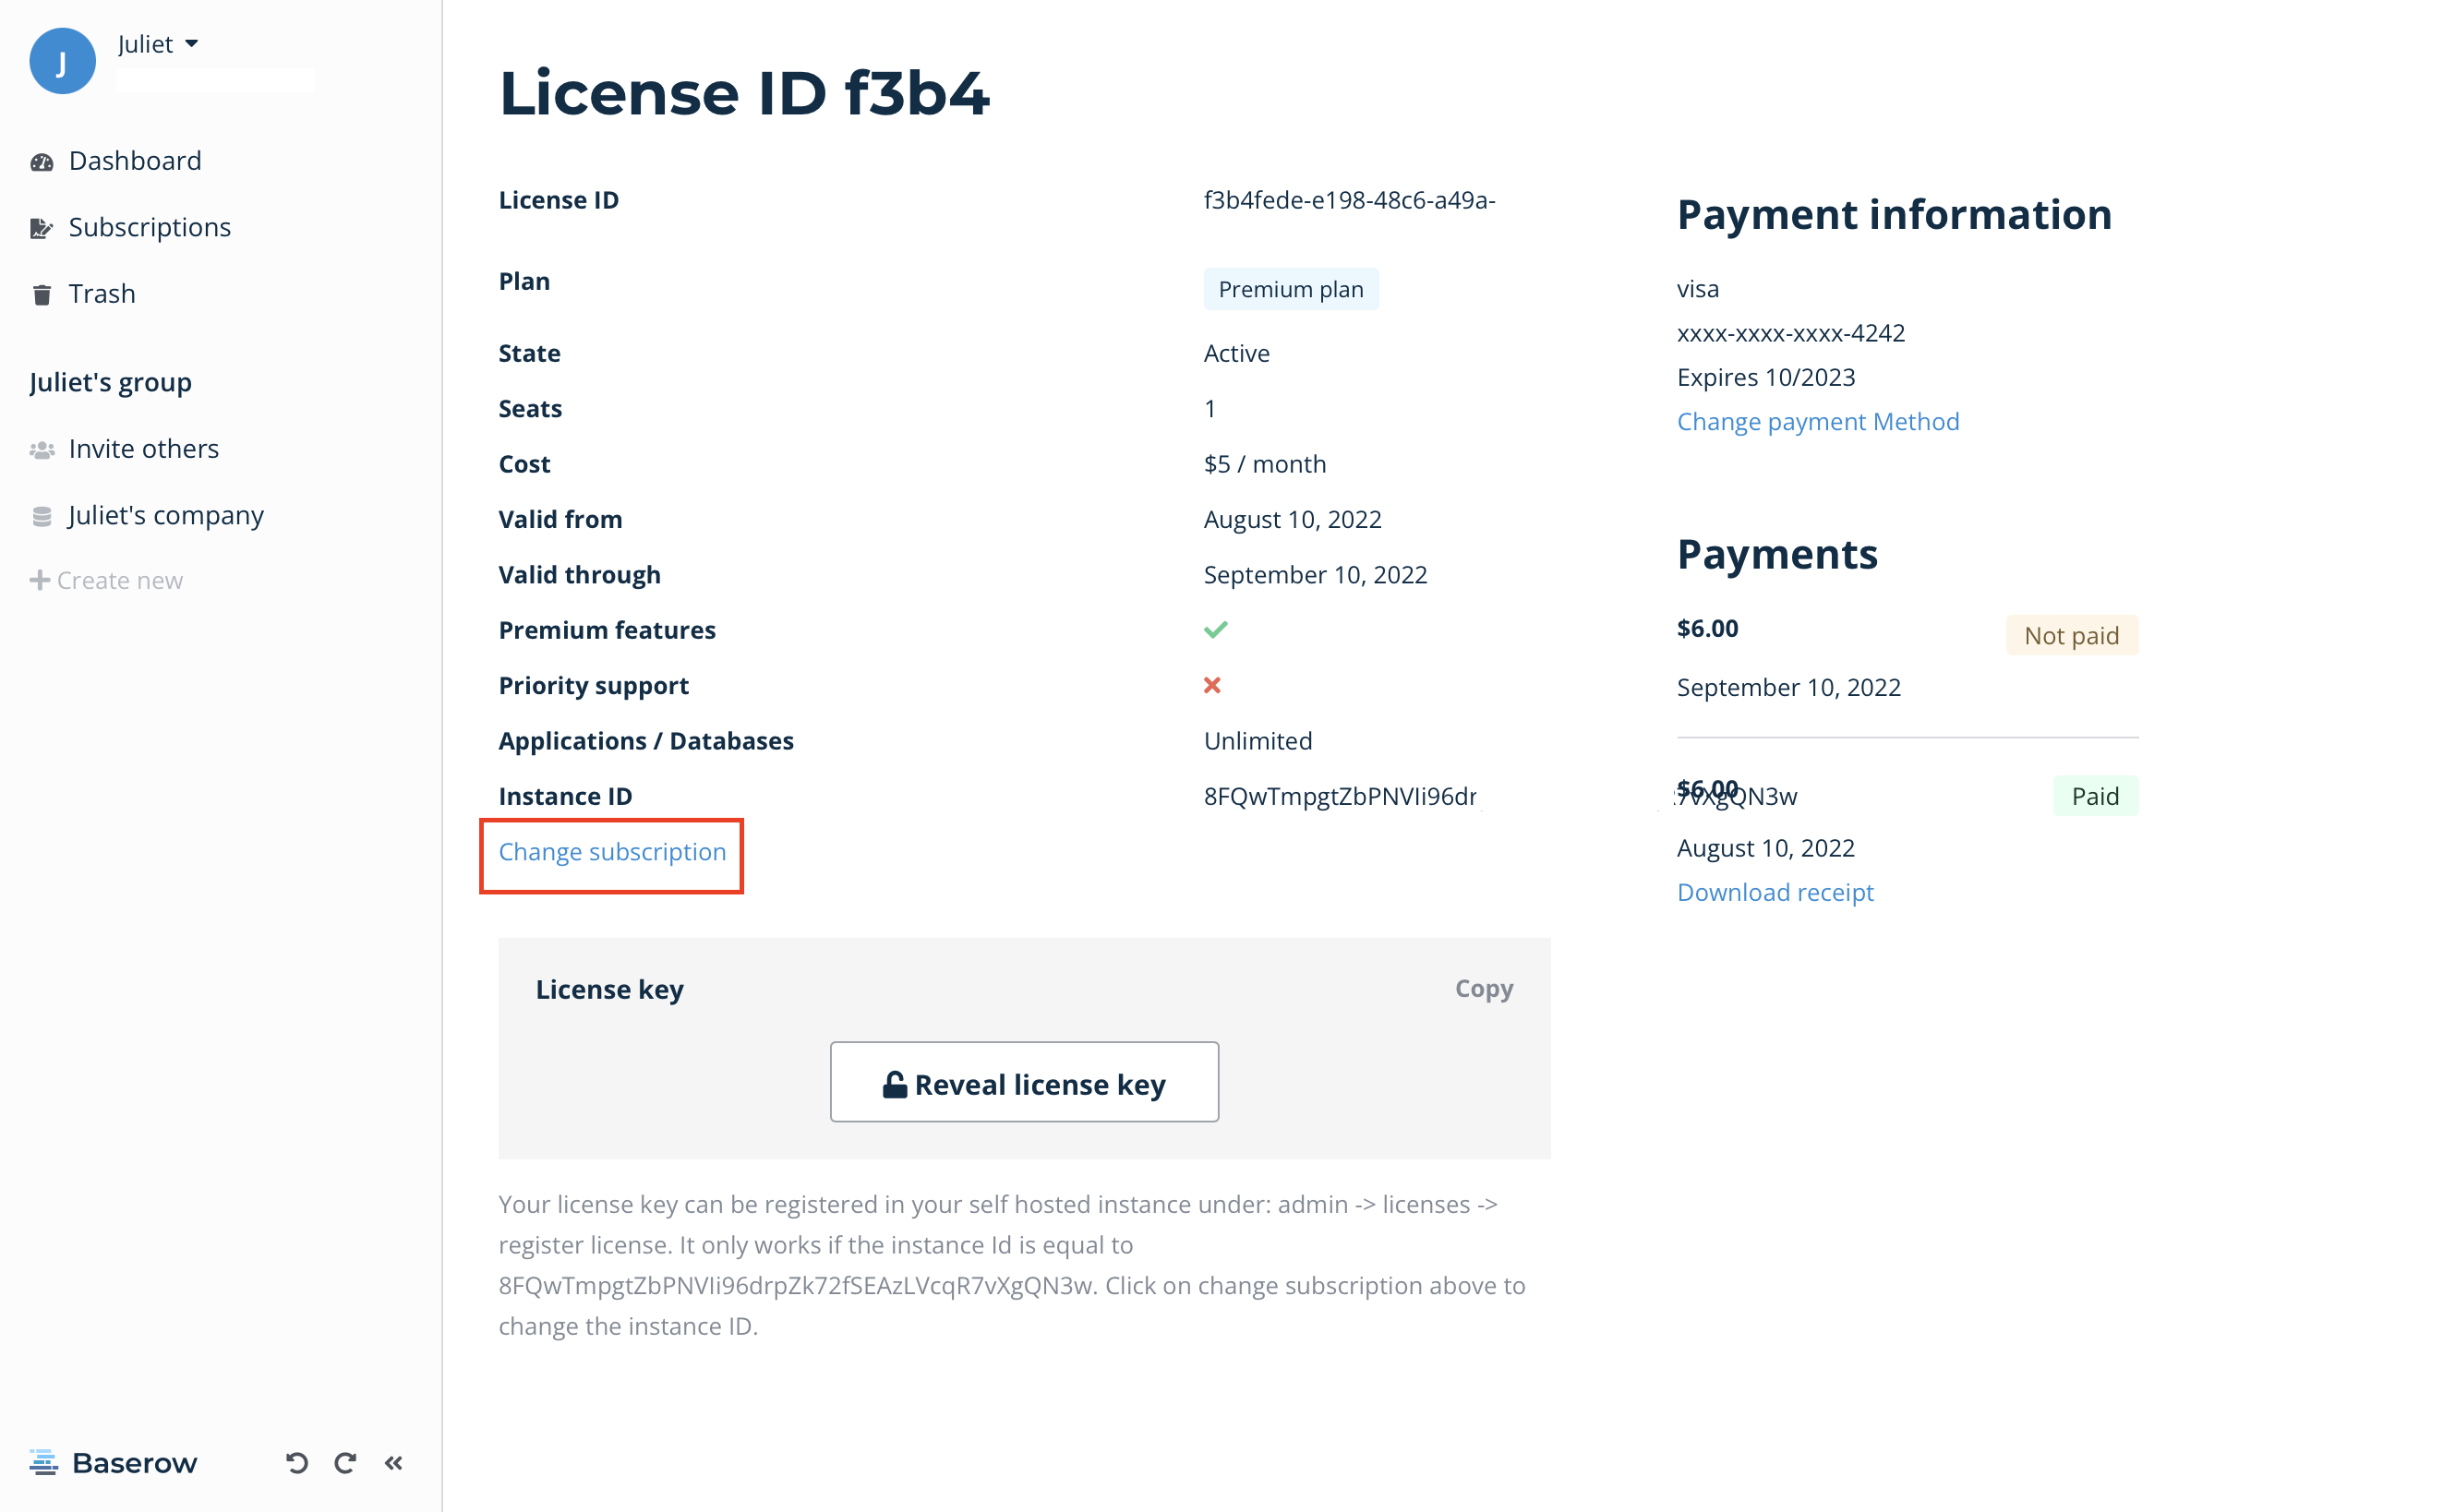Viewport: 2443px width, 1512px height.
Task: Click the Baserow logo icon
Action: point(43,1463)
